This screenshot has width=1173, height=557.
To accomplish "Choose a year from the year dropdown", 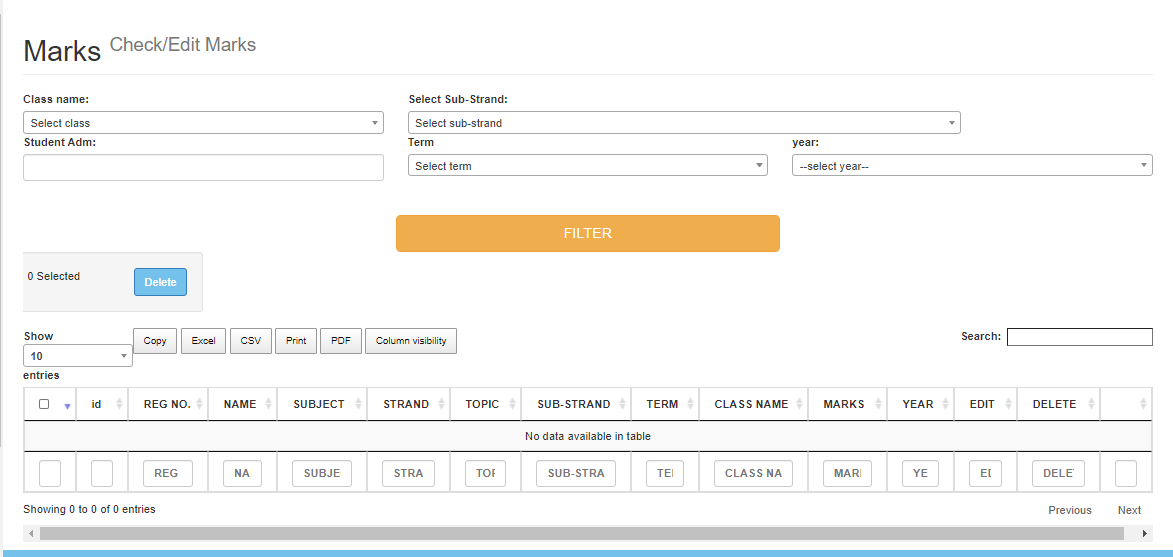I will pyautogui.click(x=971, y=166).
